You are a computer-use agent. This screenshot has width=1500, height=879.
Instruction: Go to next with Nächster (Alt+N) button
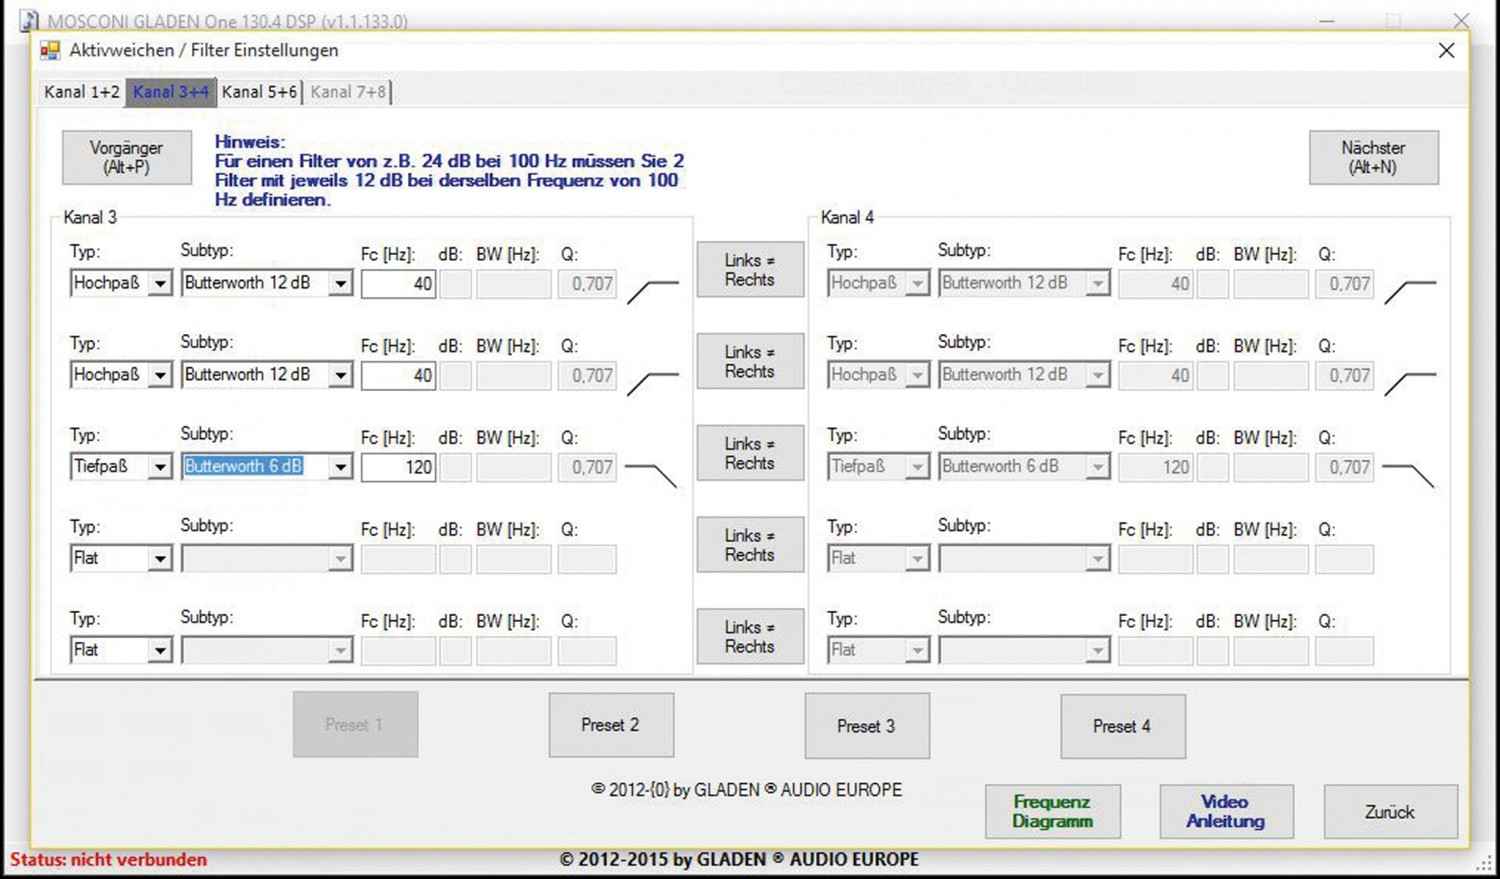1374,157
